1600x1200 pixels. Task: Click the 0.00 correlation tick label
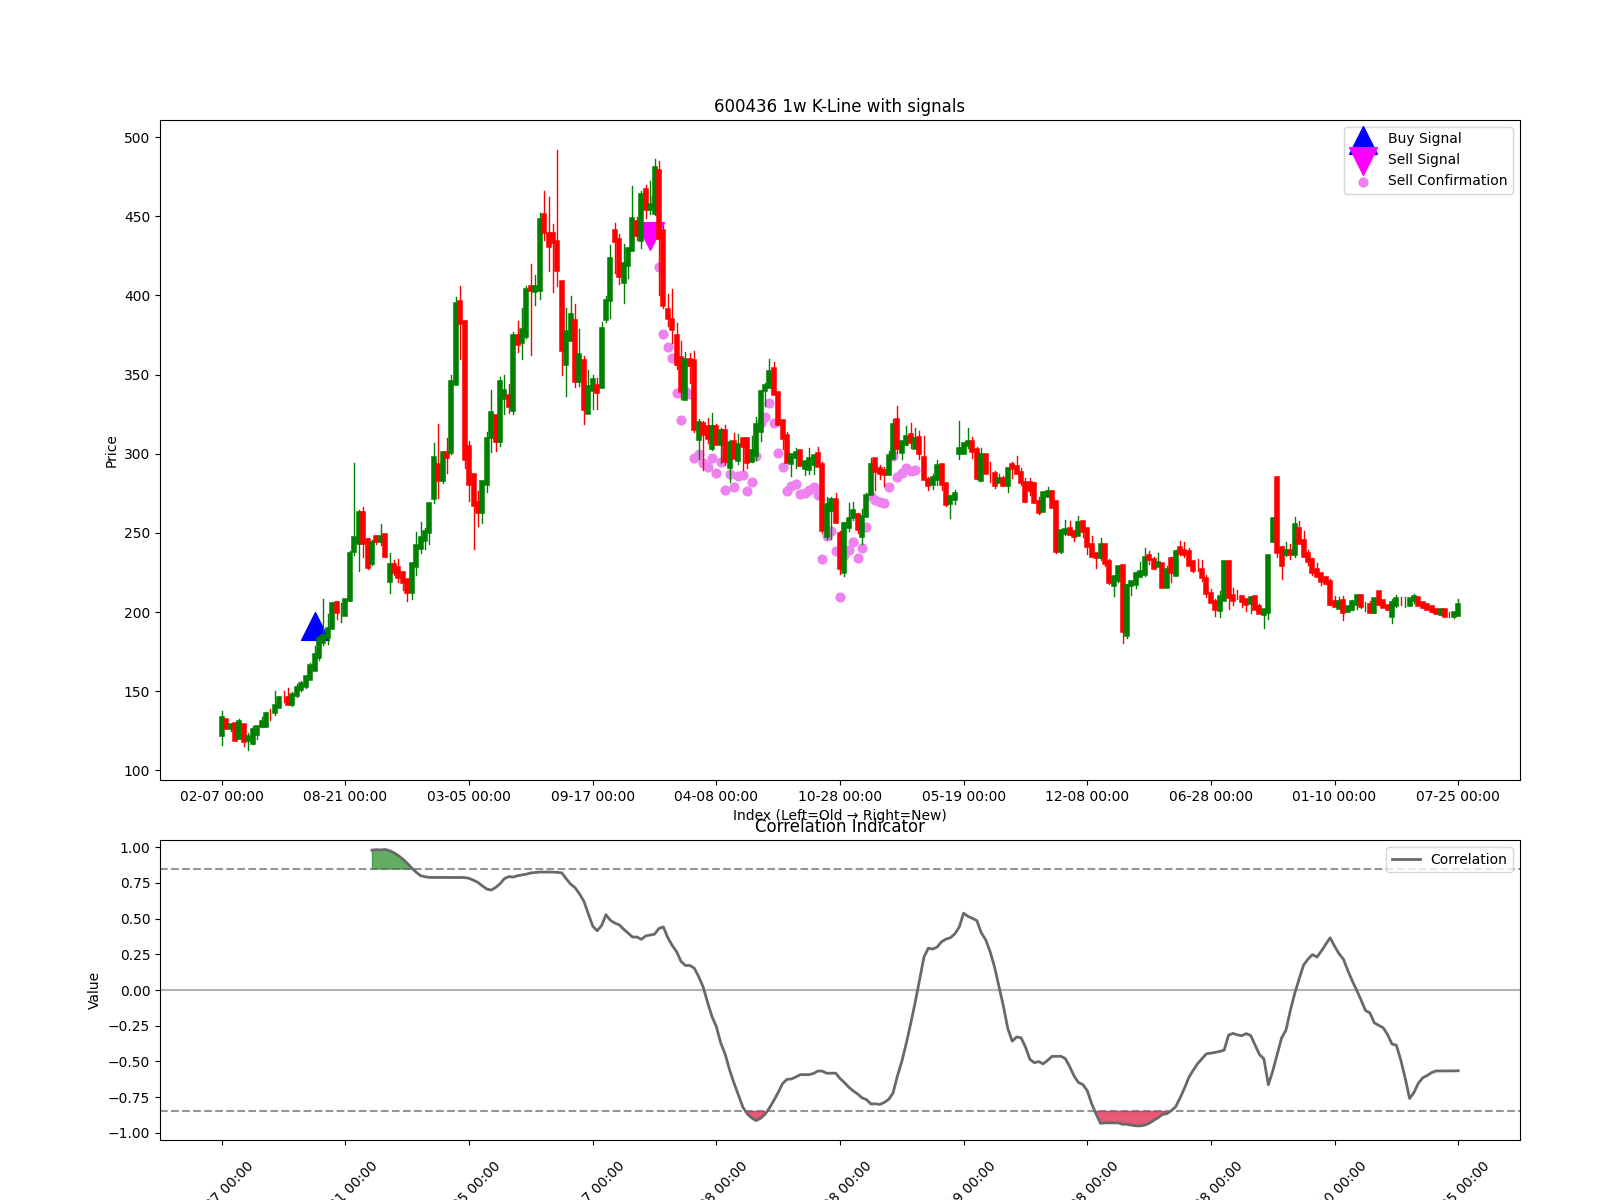point(134,991)
